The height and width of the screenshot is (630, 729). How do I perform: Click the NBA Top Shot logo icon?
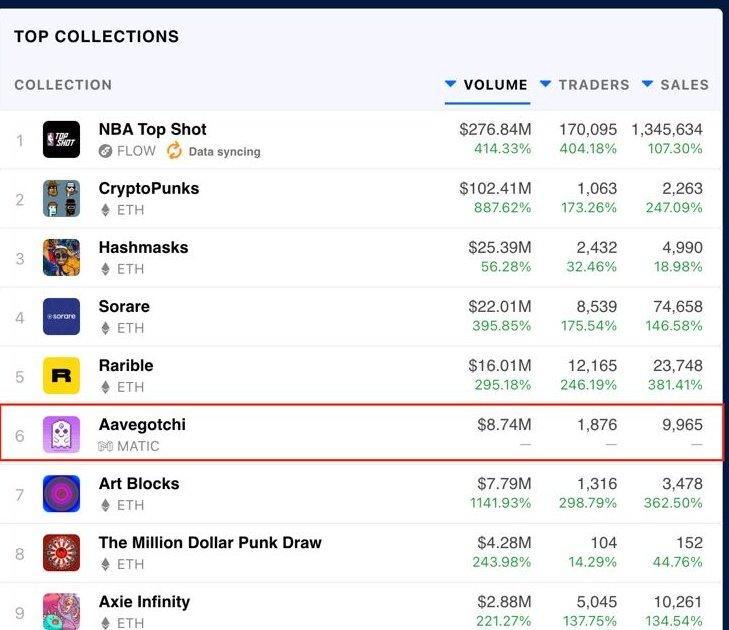(61, 139)
